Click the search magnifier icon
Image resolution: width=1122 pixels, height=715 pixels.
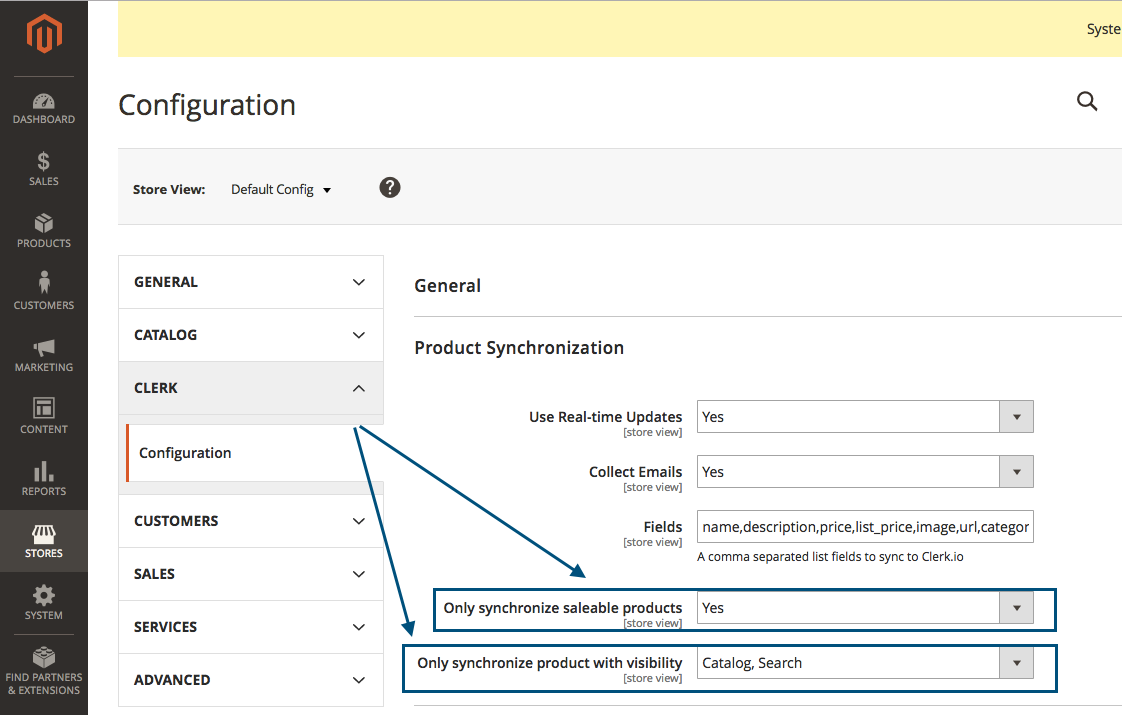pyautogui.click(x=1087, y=101)
